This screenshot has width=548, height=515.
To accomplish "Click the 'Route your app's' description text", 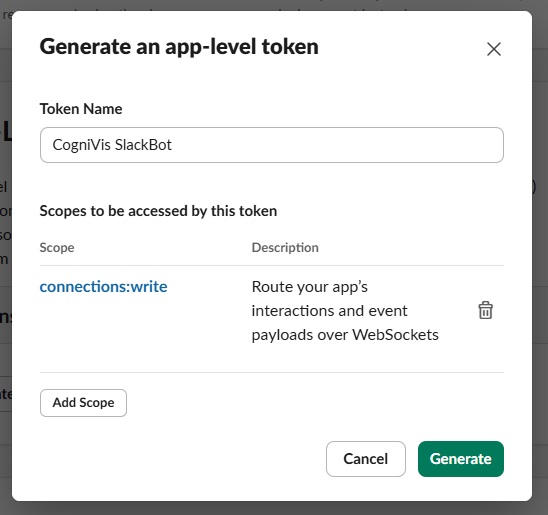I will point(310,287).
